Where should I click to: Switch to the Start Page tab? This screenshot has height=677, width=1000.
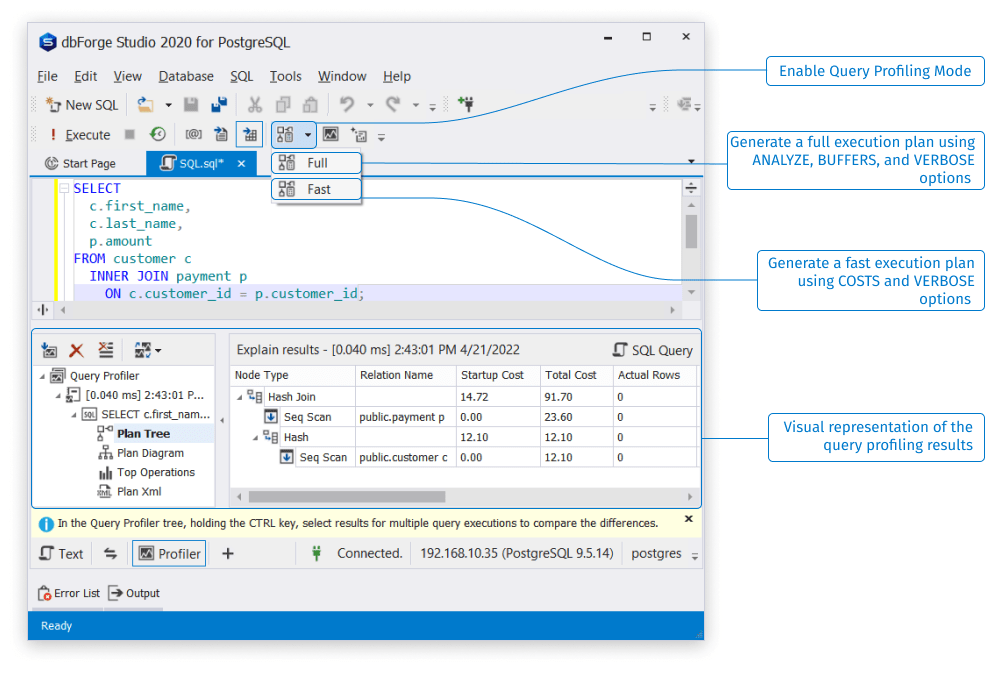[x=80, y=164]
